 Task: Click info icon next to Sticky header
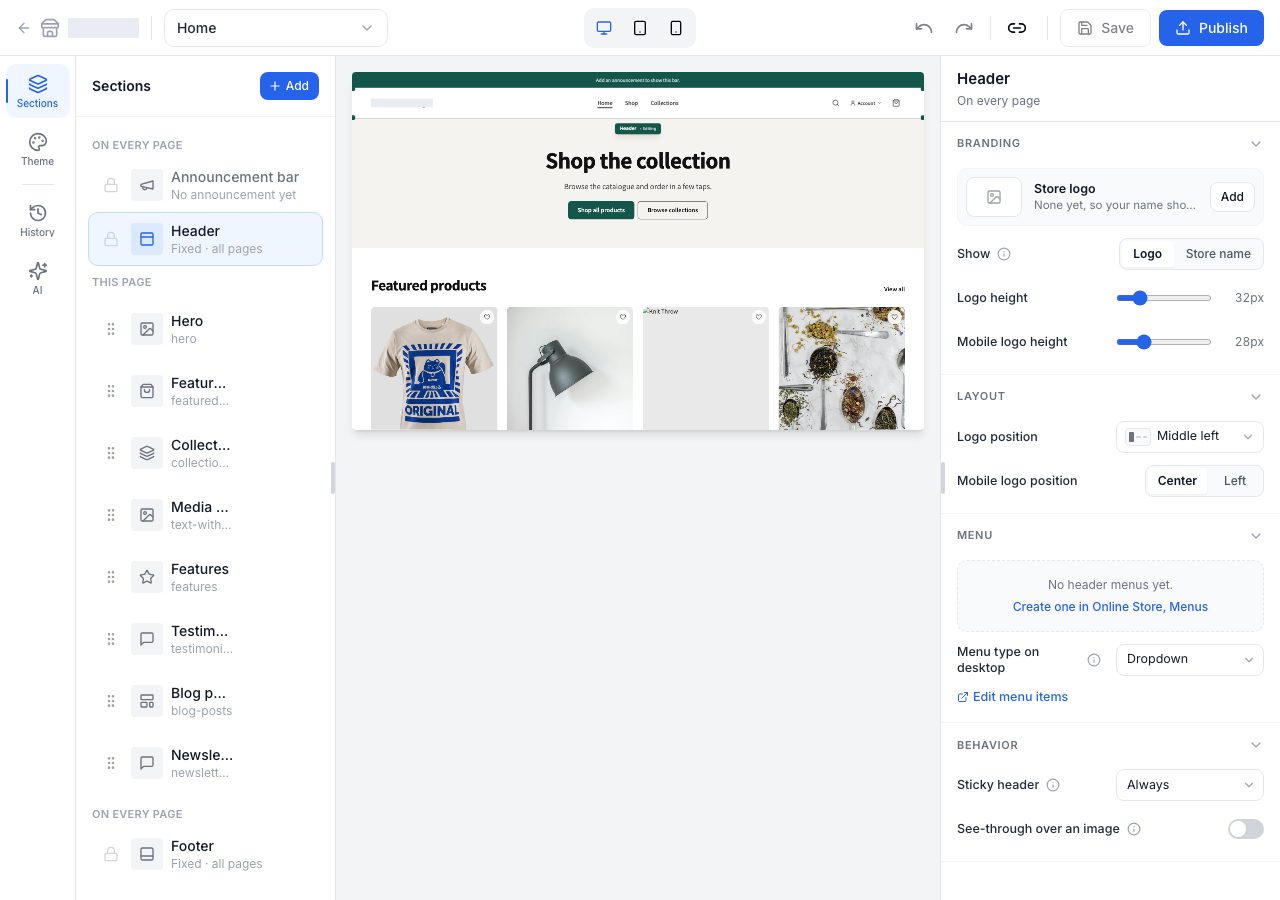click(1053, 785)
